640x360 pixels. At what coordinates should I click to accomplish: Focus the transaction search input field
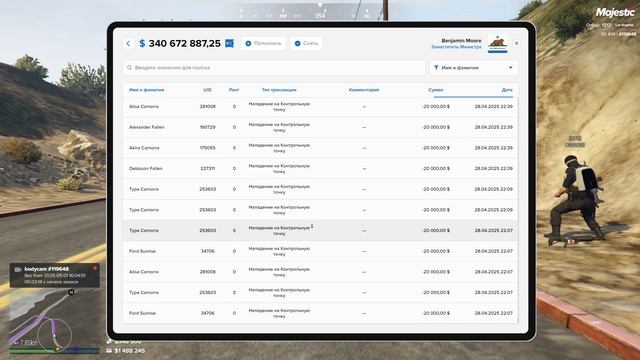point(274,67)
